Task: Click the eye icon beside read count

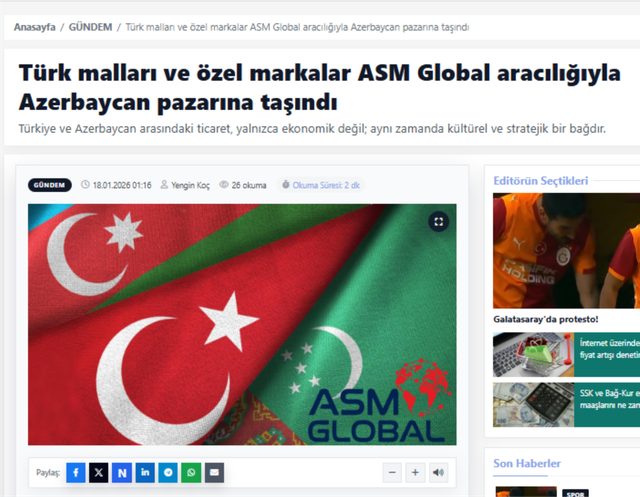Action: click(224, 184)
